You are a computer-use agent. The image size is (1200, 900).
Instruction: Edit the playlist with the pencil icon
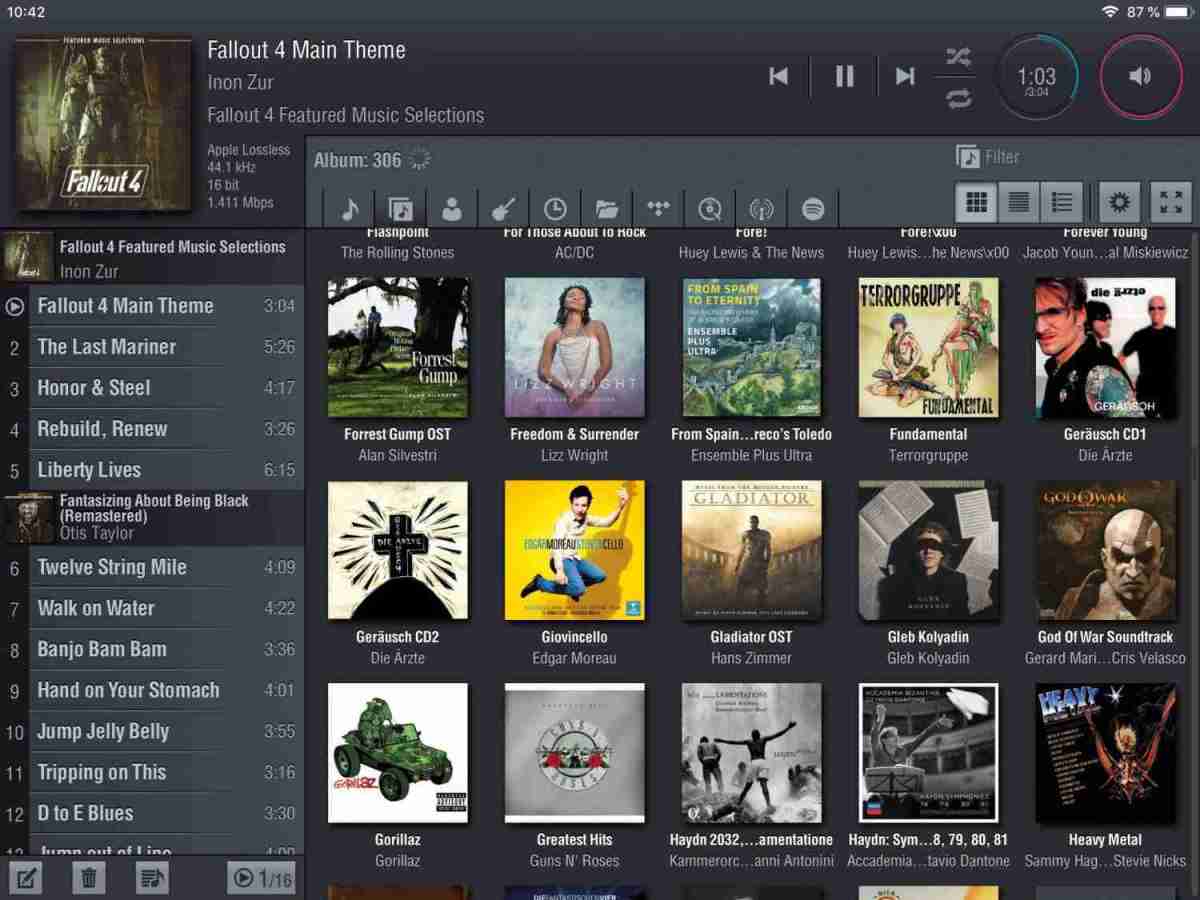[x=28, y=879]
